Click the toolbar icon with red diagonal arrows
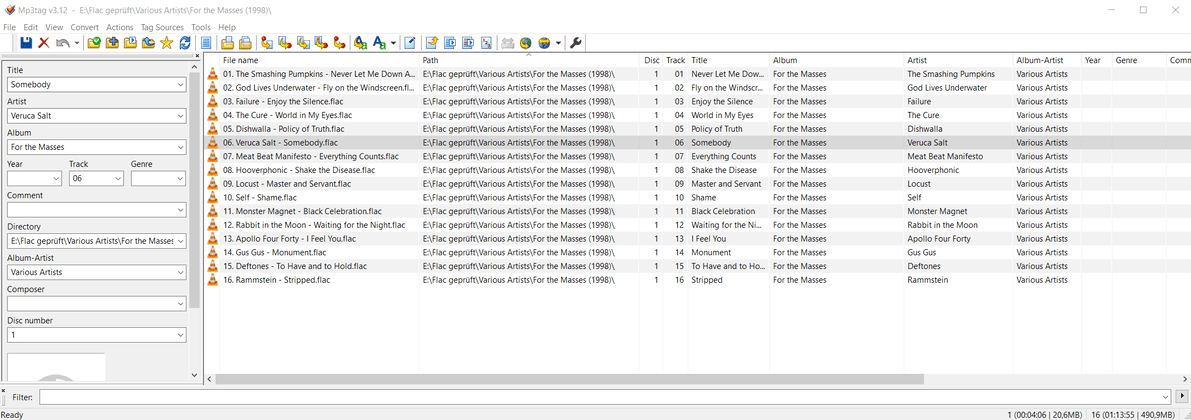This screenshot has height=420, width=1191. point(486,43)
